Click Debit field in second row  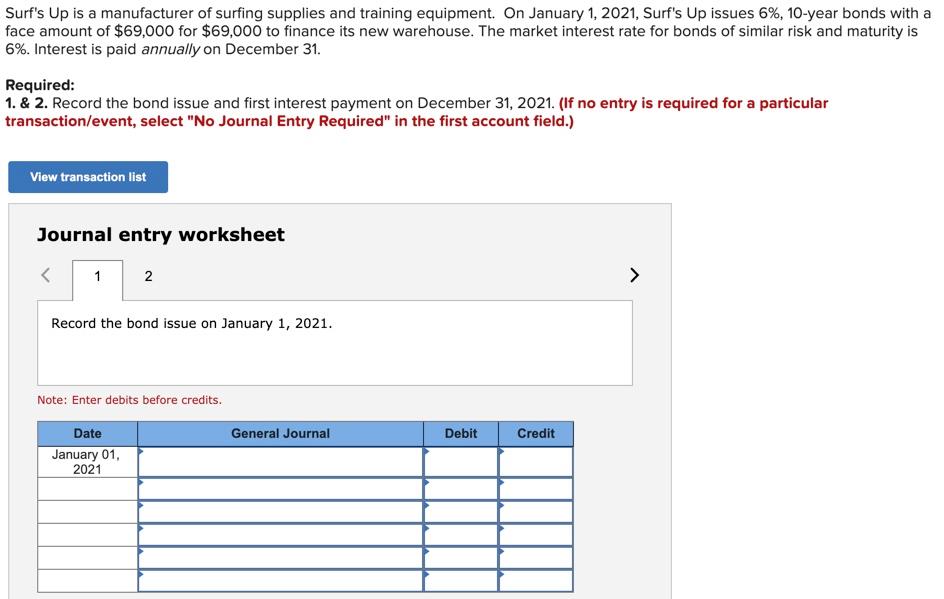pos(461,489)
